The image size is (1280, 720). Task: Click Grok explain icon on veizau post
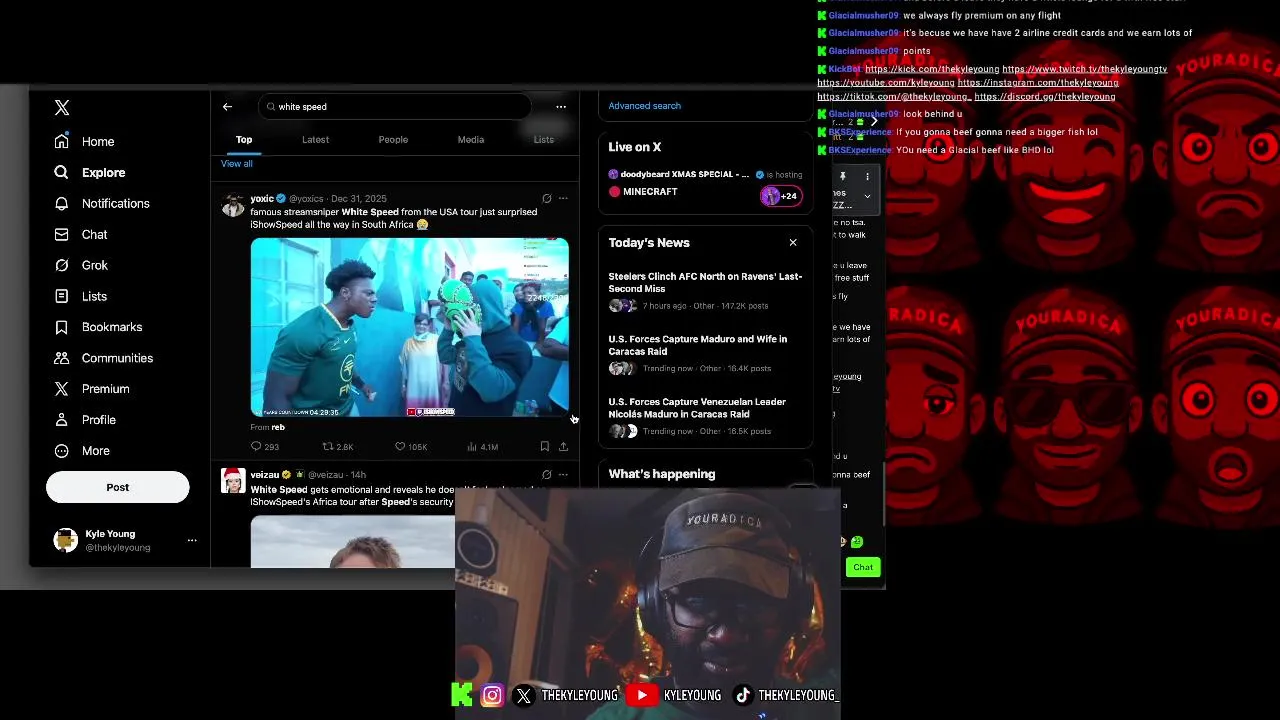546,474
